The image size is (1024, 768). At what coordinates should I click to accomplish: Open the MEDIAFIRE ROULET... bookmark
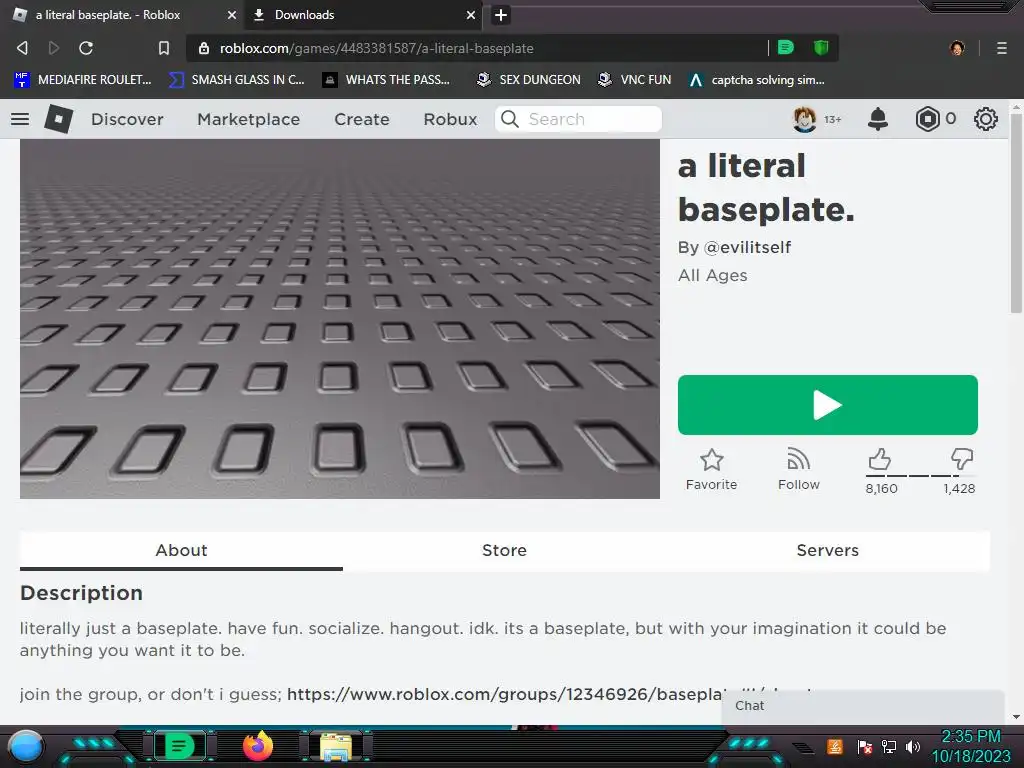click(82, 80)
